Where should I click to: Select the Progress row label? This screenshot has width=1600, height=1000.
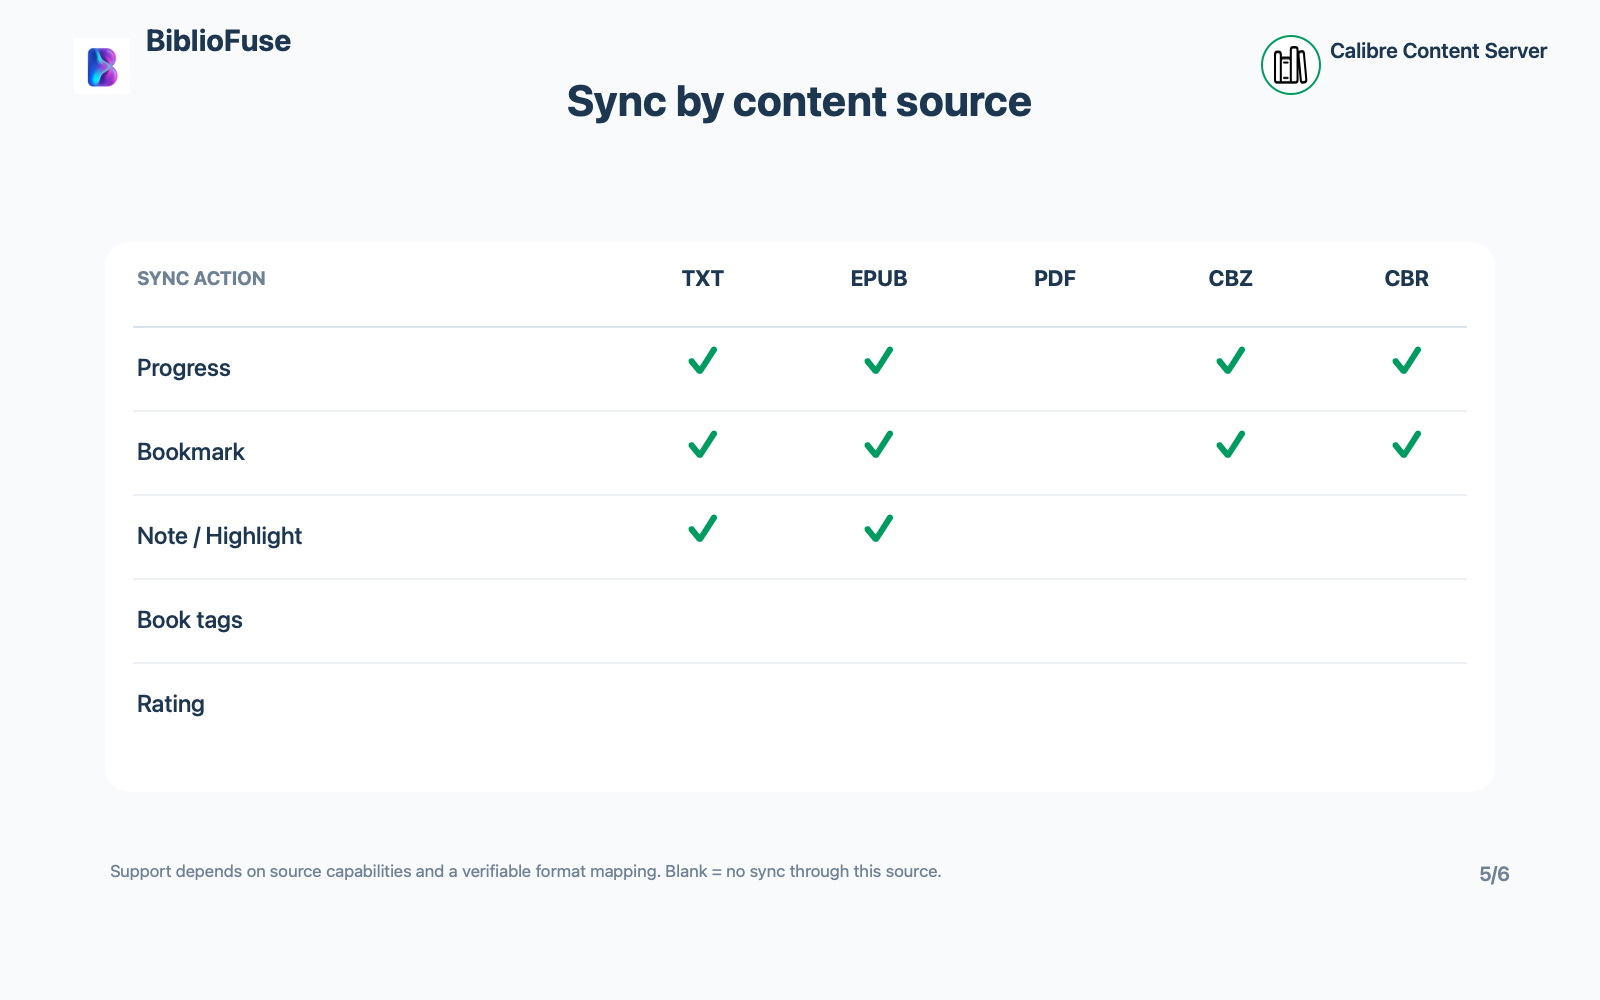[x=184, y=368]
